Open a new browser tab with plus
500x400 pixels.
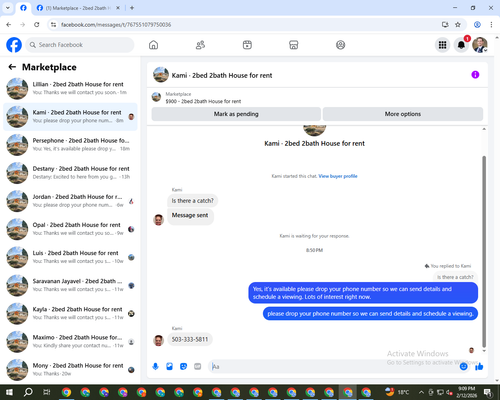tap(132, 8)
